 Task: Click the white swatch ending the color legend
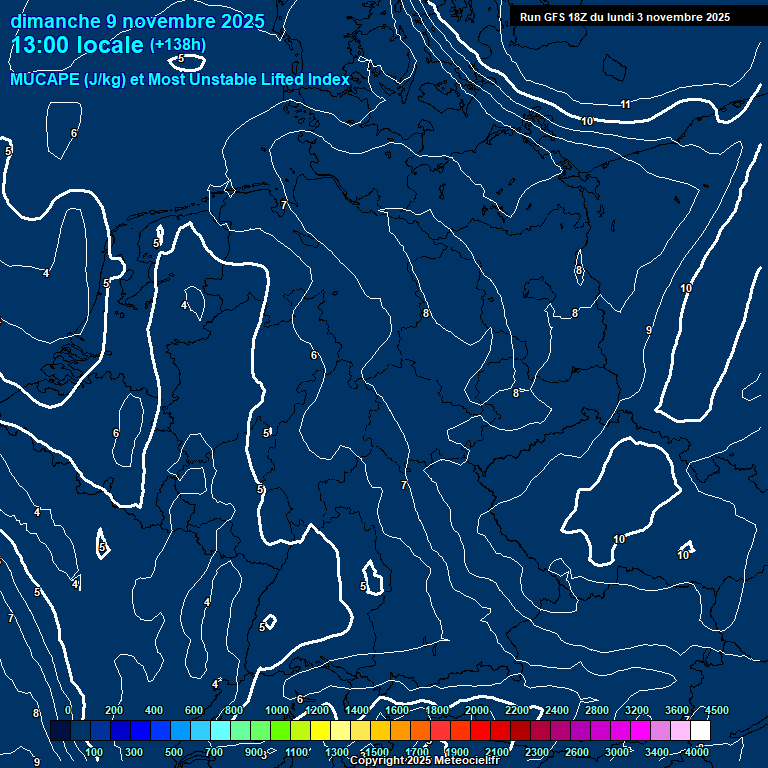(700, 730)
